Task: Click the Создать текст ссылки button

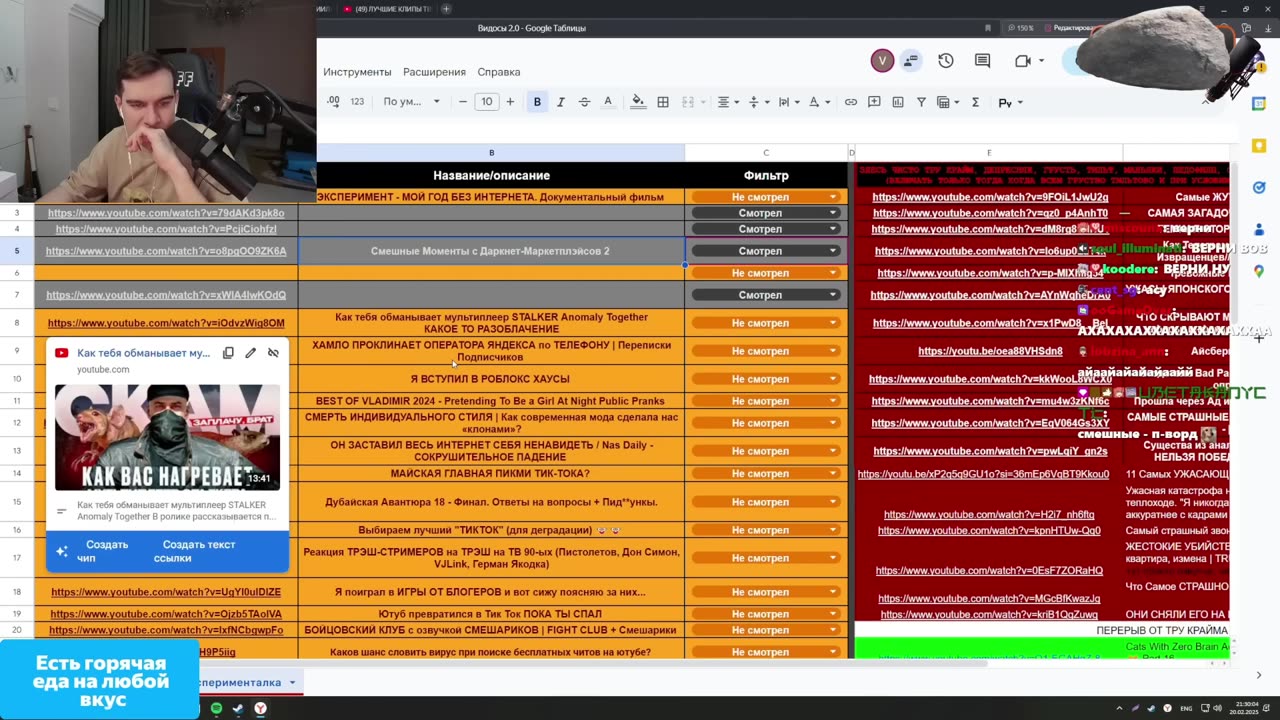Action: [194, 551]
